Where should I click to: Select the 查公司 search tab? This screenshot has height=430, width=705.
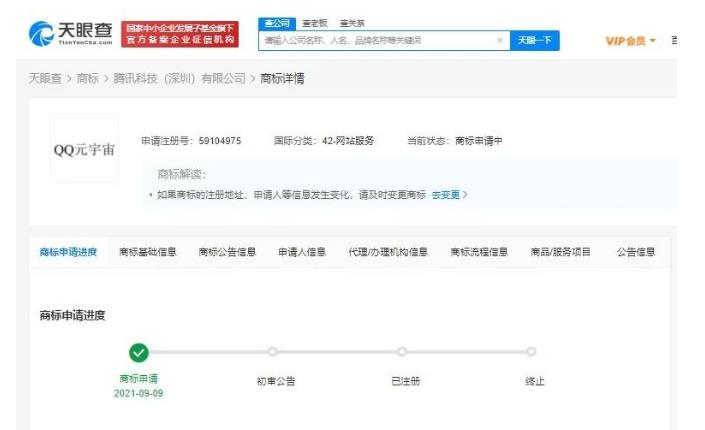click(277, 23)
